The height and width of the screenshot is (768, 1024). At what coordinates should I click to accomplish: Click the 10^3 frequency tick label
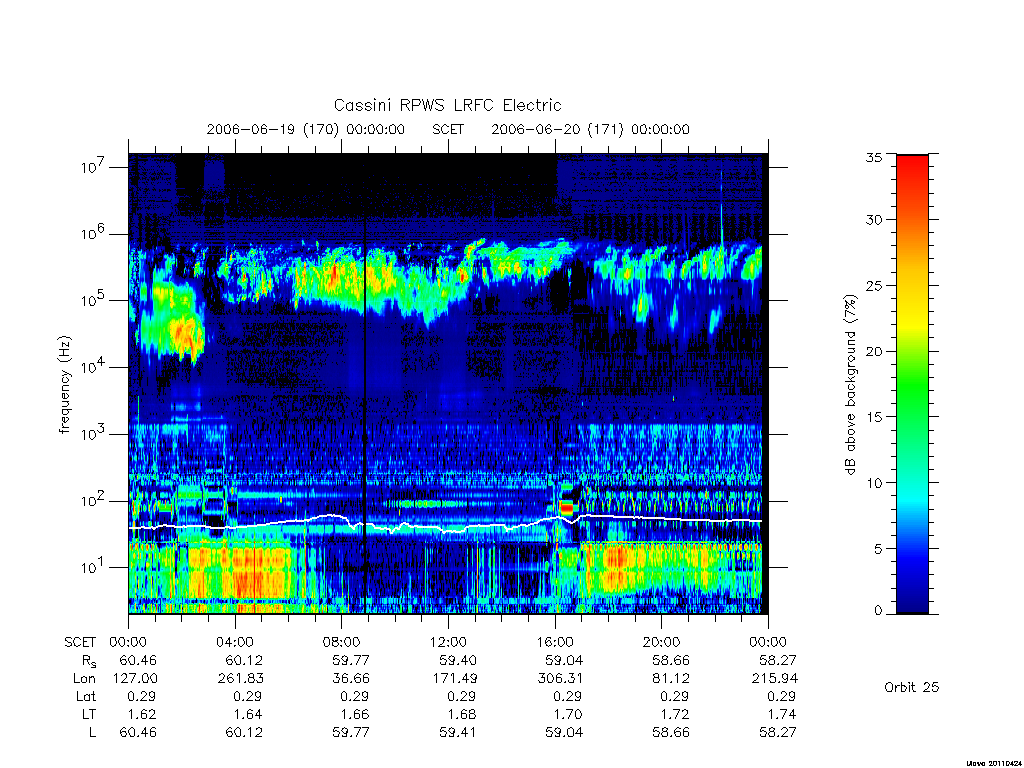[x=95, y=433]
